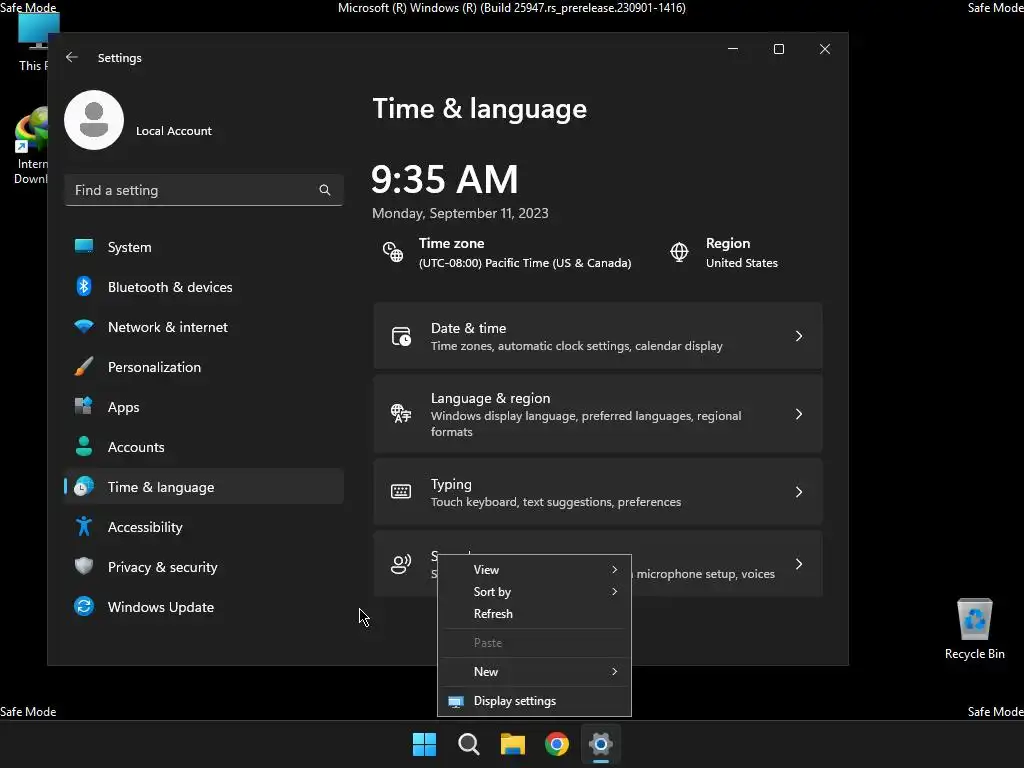Click the Time & language clock icon

pos(84,487)
